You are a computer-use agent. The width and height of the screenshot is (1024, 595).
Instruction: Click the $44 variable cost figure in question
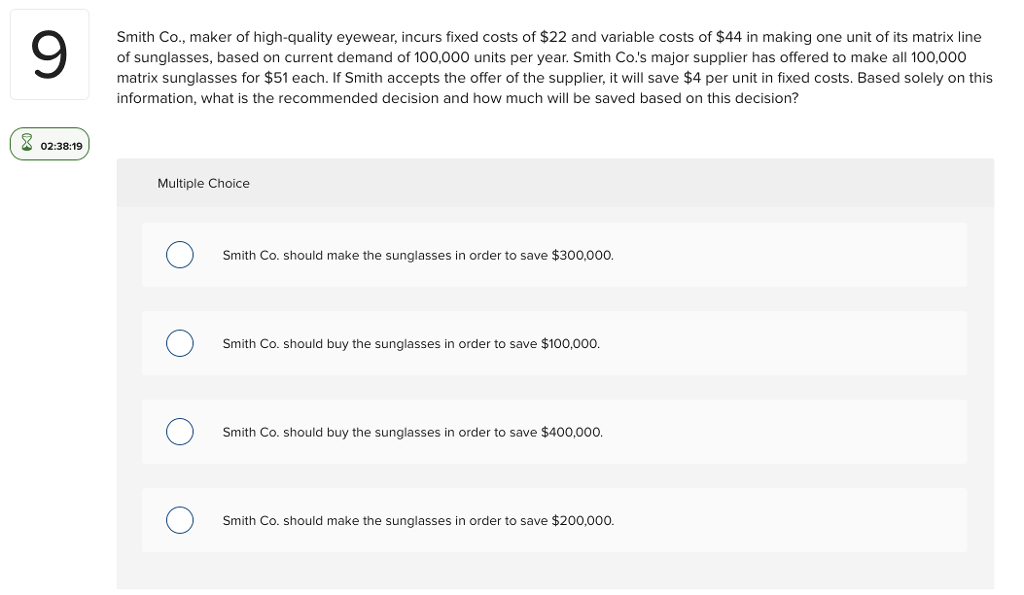(x=728, y=37)
